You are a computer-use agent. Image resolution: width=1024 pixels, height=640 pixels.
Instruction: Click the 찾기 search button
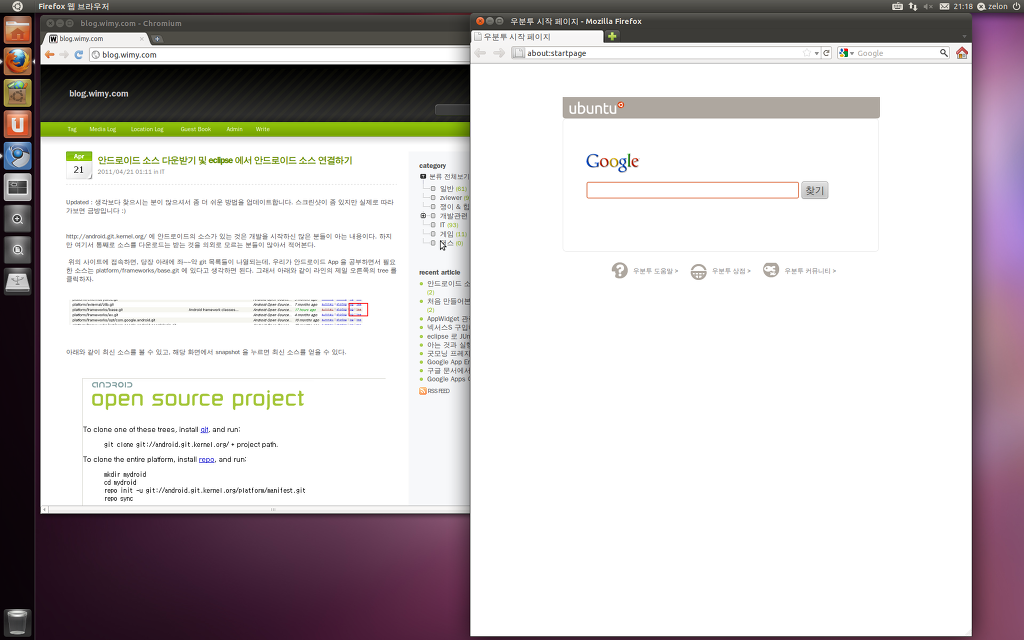(x=814, y=190)
